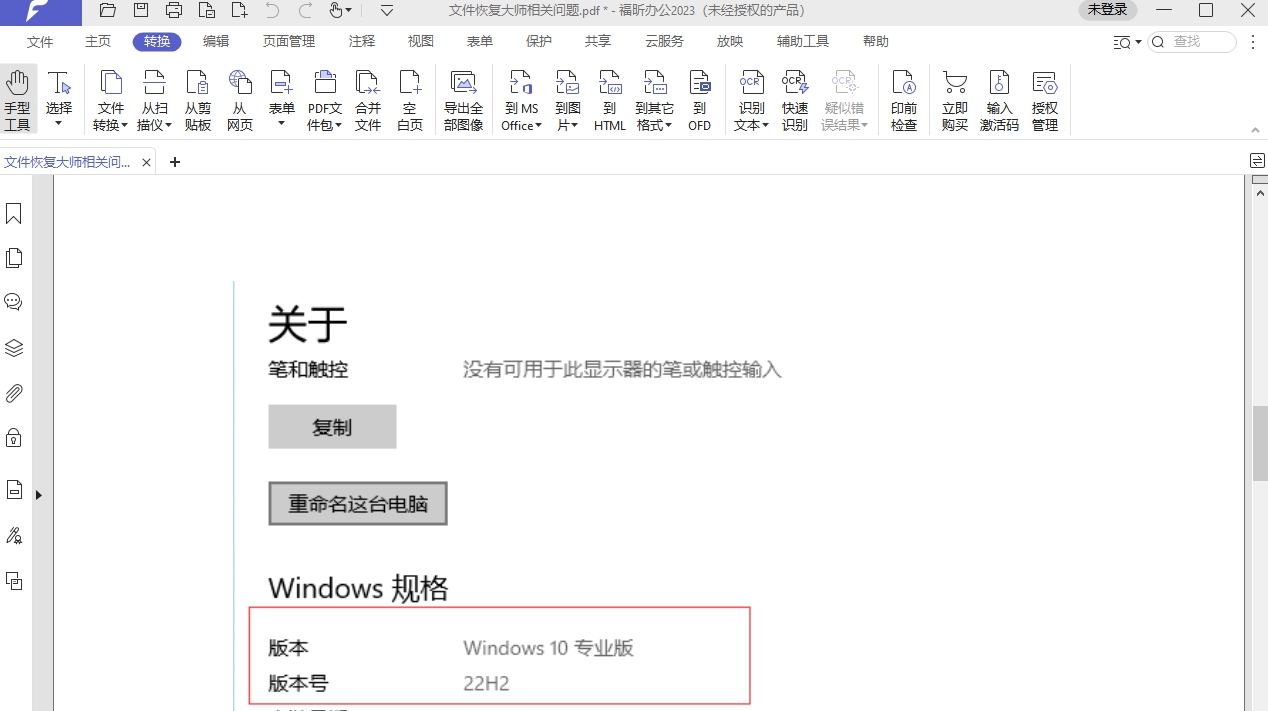Open the Pages thumbnail panel in sidebar
The image size is (1268, 711).
pyautogui.click(x=14, y=258)
